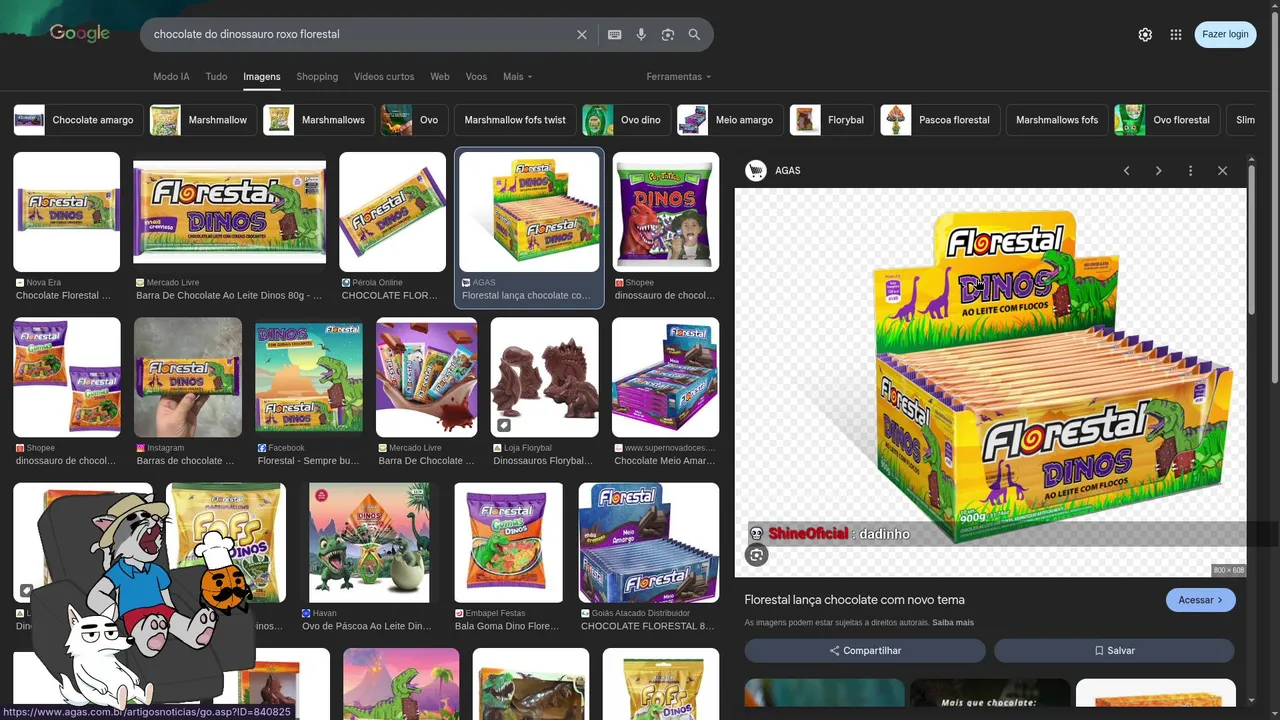The height and width of the screenshot is (720, 1280).
Task: Select the Marshmallows filter chip
Action: point(318,120)
